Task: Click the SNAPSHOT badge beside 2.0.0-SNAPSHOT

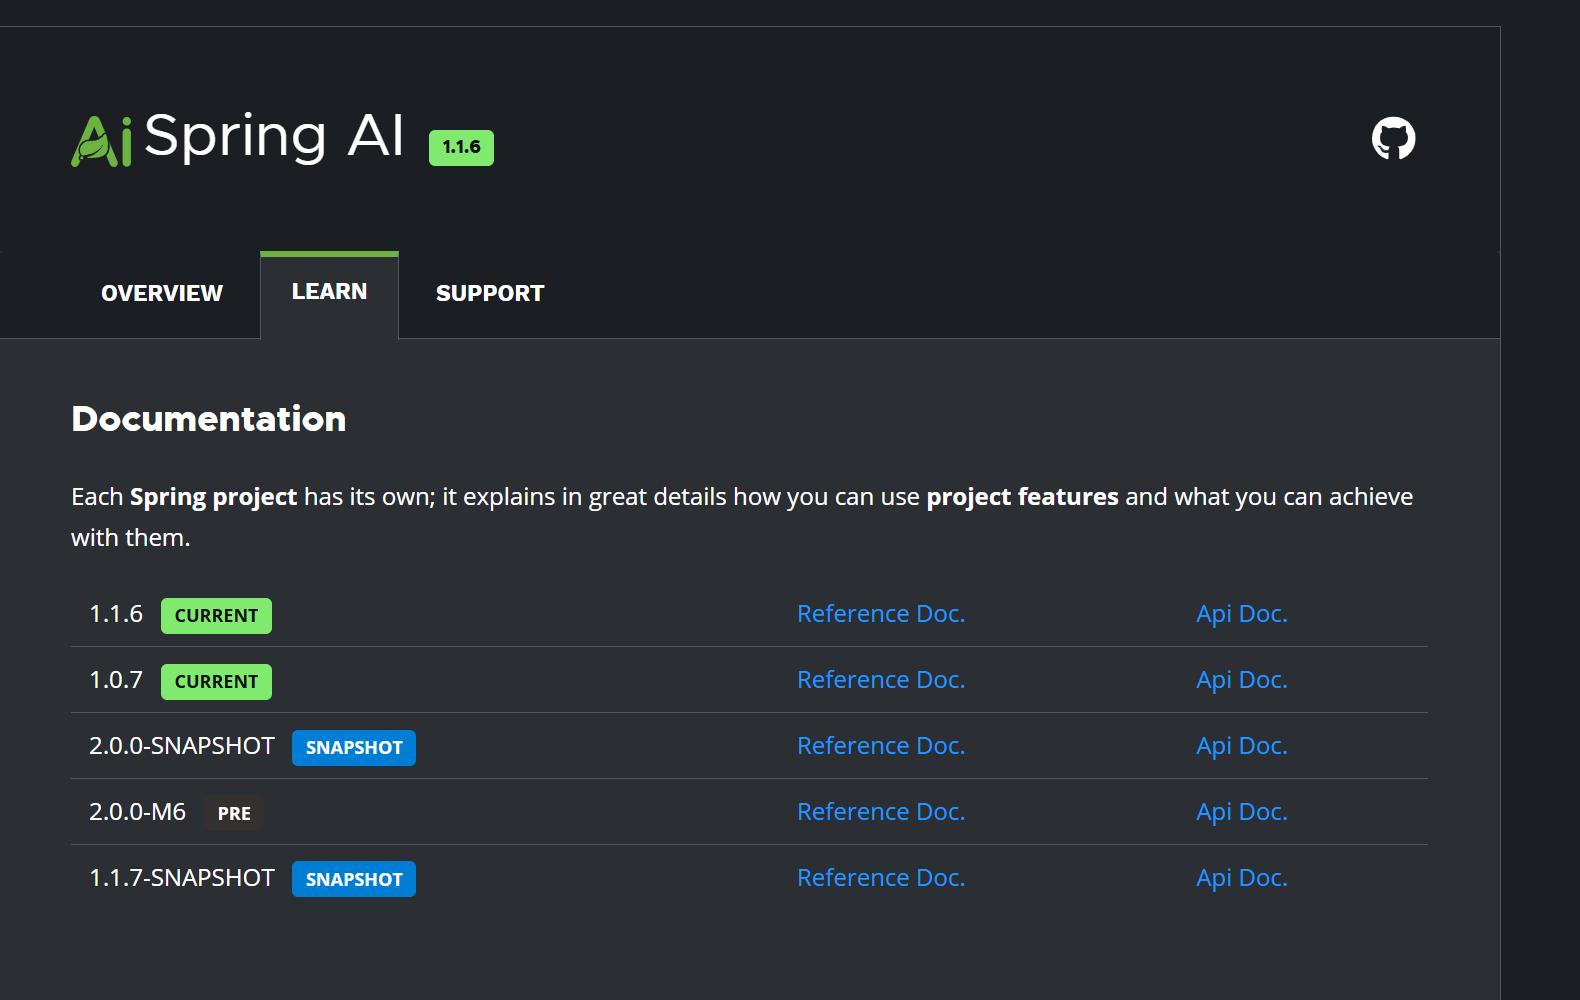Action: pos(354,748)
